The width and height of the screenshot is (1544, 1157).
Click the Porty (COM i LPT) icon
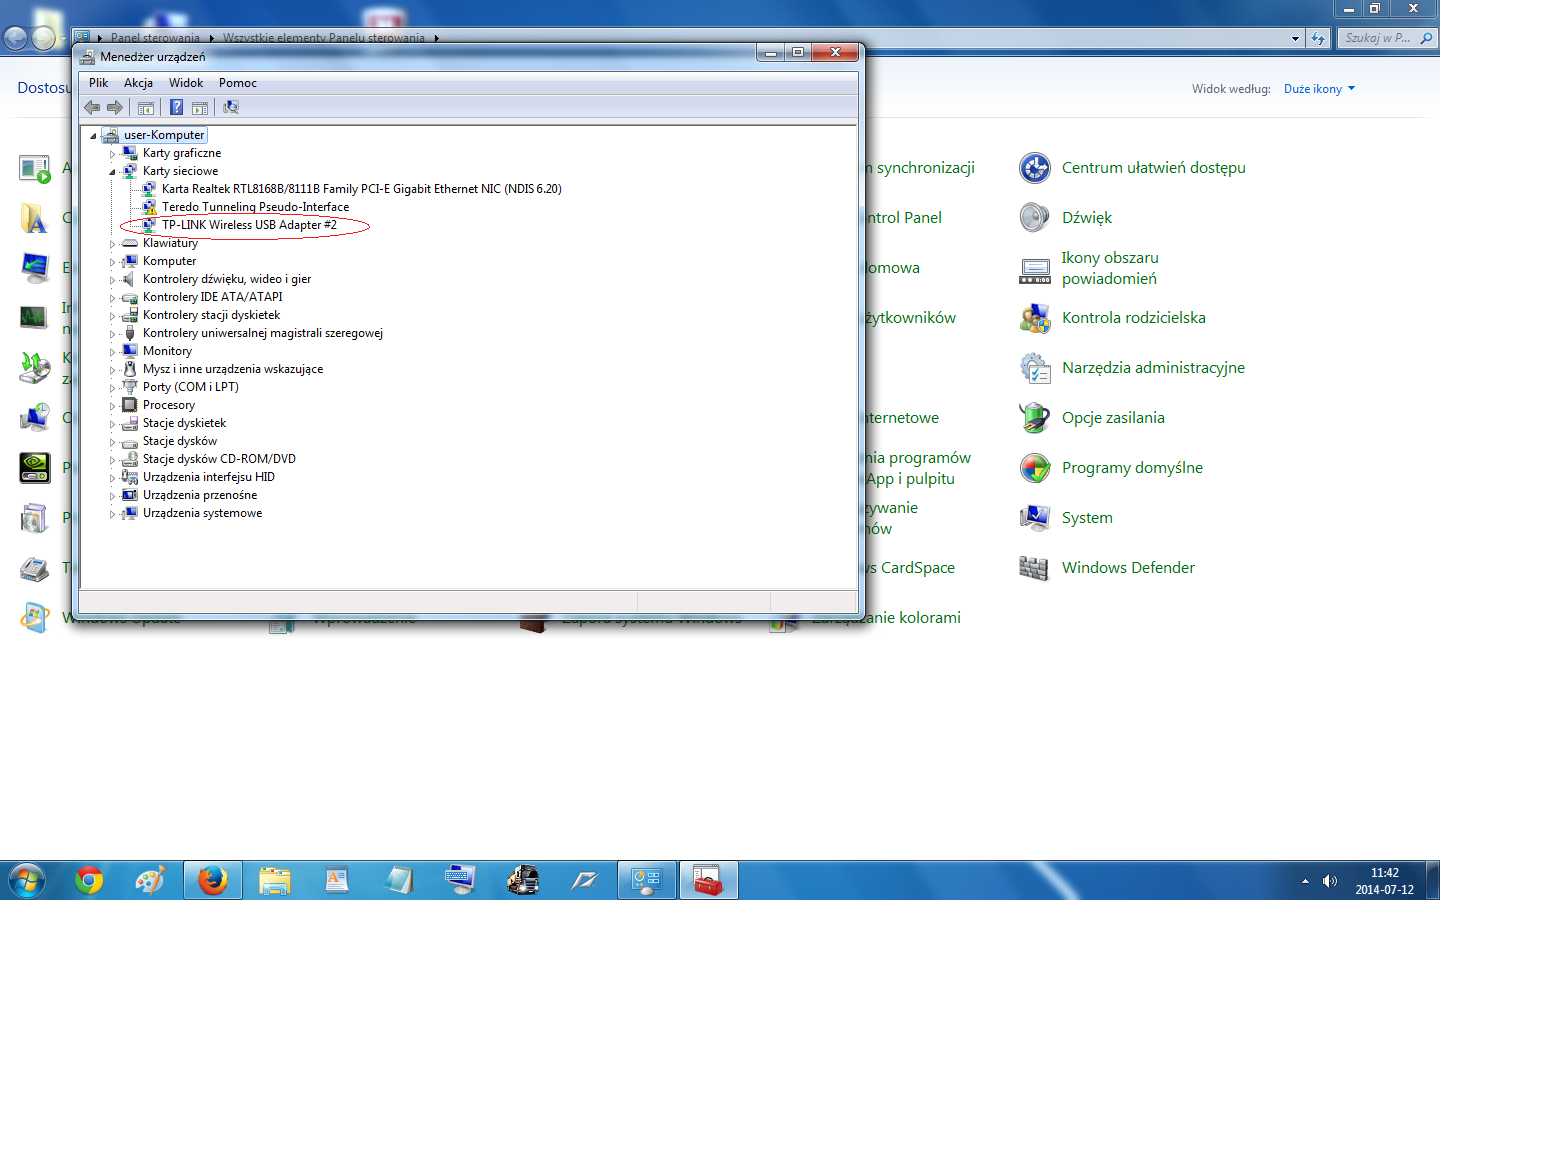pyautogui.click(x=129, y=387)
